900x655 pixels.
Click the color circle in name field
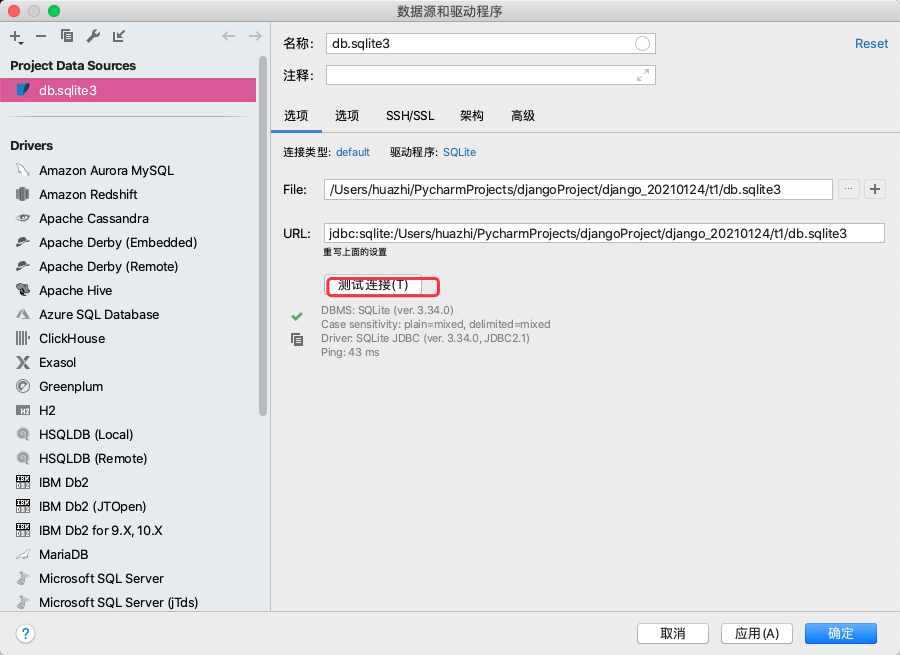[642, 44]
